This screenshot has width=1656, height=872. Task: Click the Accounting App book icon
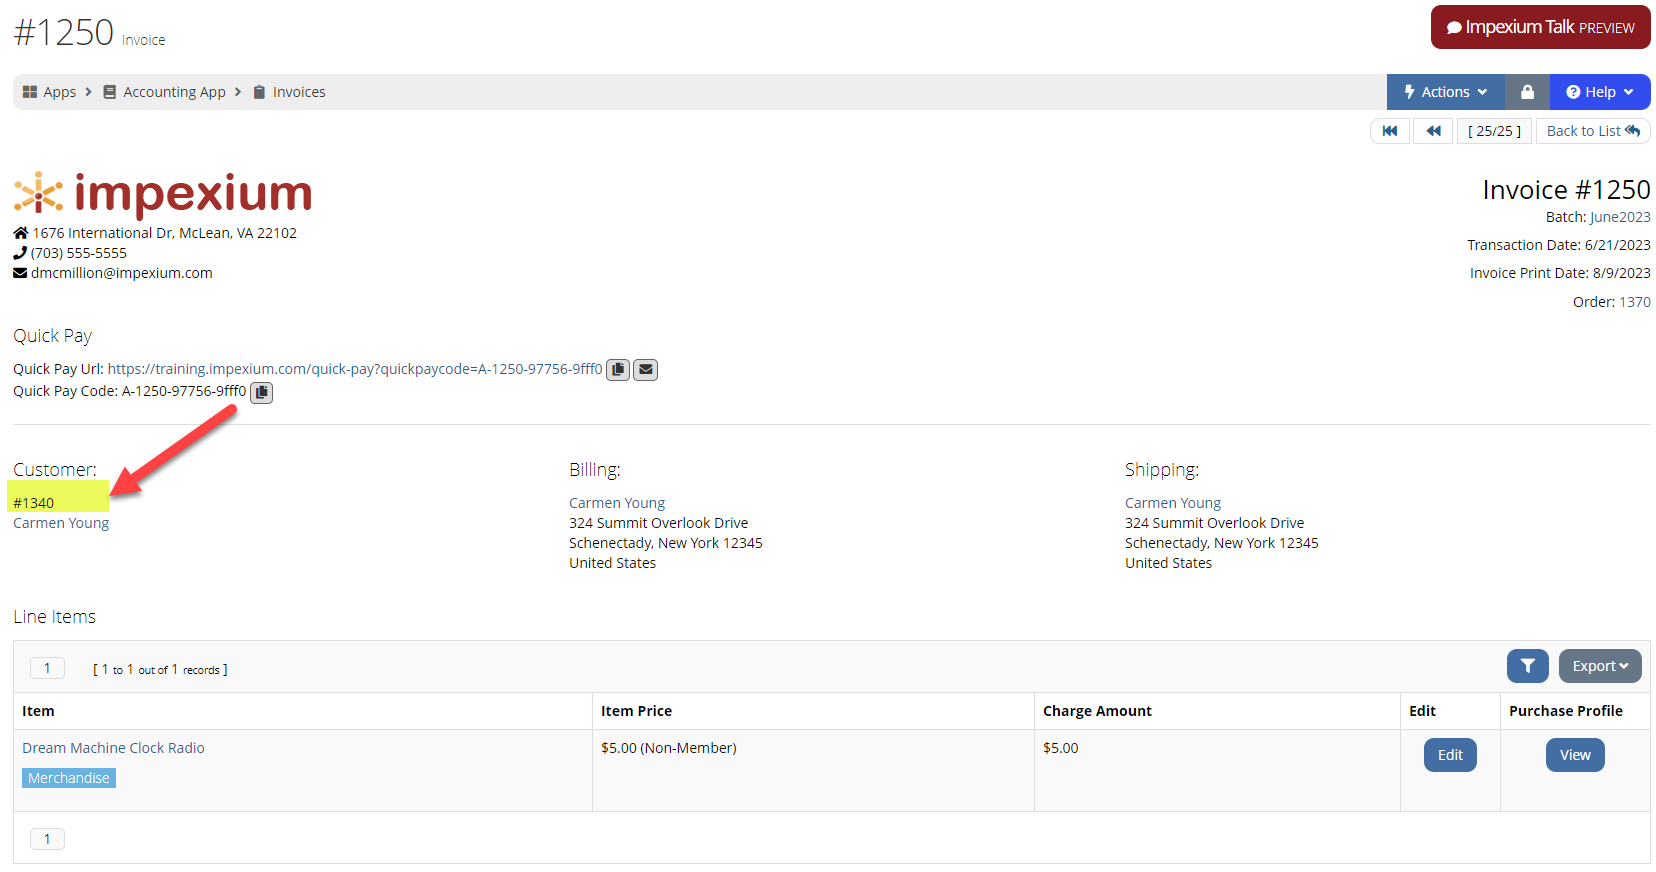(x=110, y=92)
